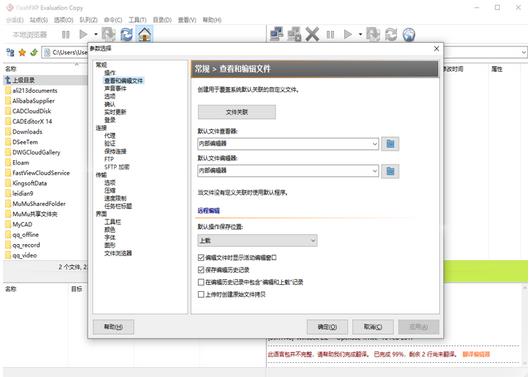Click browse icon beside 默认文件查看器 combo box
This screenshot has width=530, height=377.
(390, 144)
